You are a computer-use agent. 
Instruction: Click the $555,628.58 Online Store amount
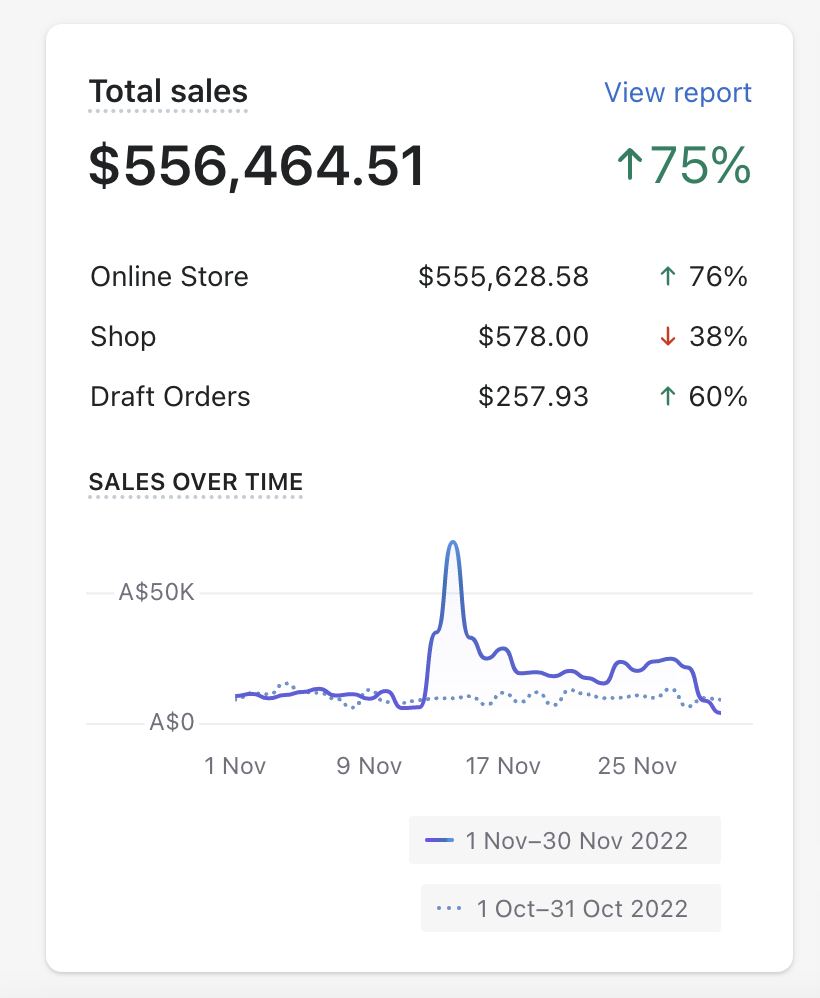[x=503, y=277]
